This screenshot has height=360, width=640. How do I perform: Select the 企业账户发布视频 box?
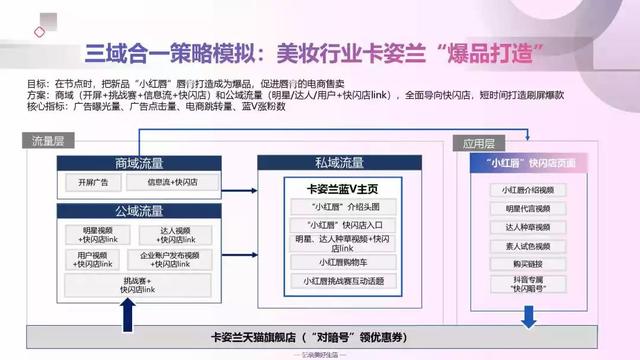click(170, 260)
